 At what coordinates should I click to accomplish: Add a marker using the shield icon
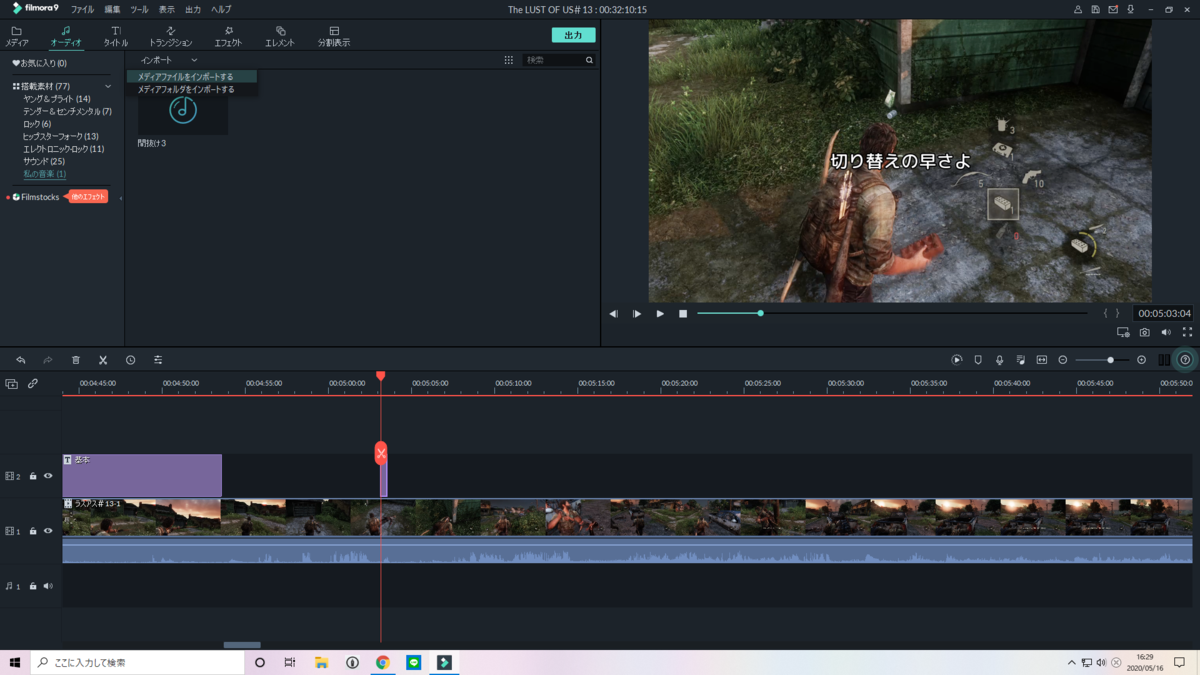point(978,360)
